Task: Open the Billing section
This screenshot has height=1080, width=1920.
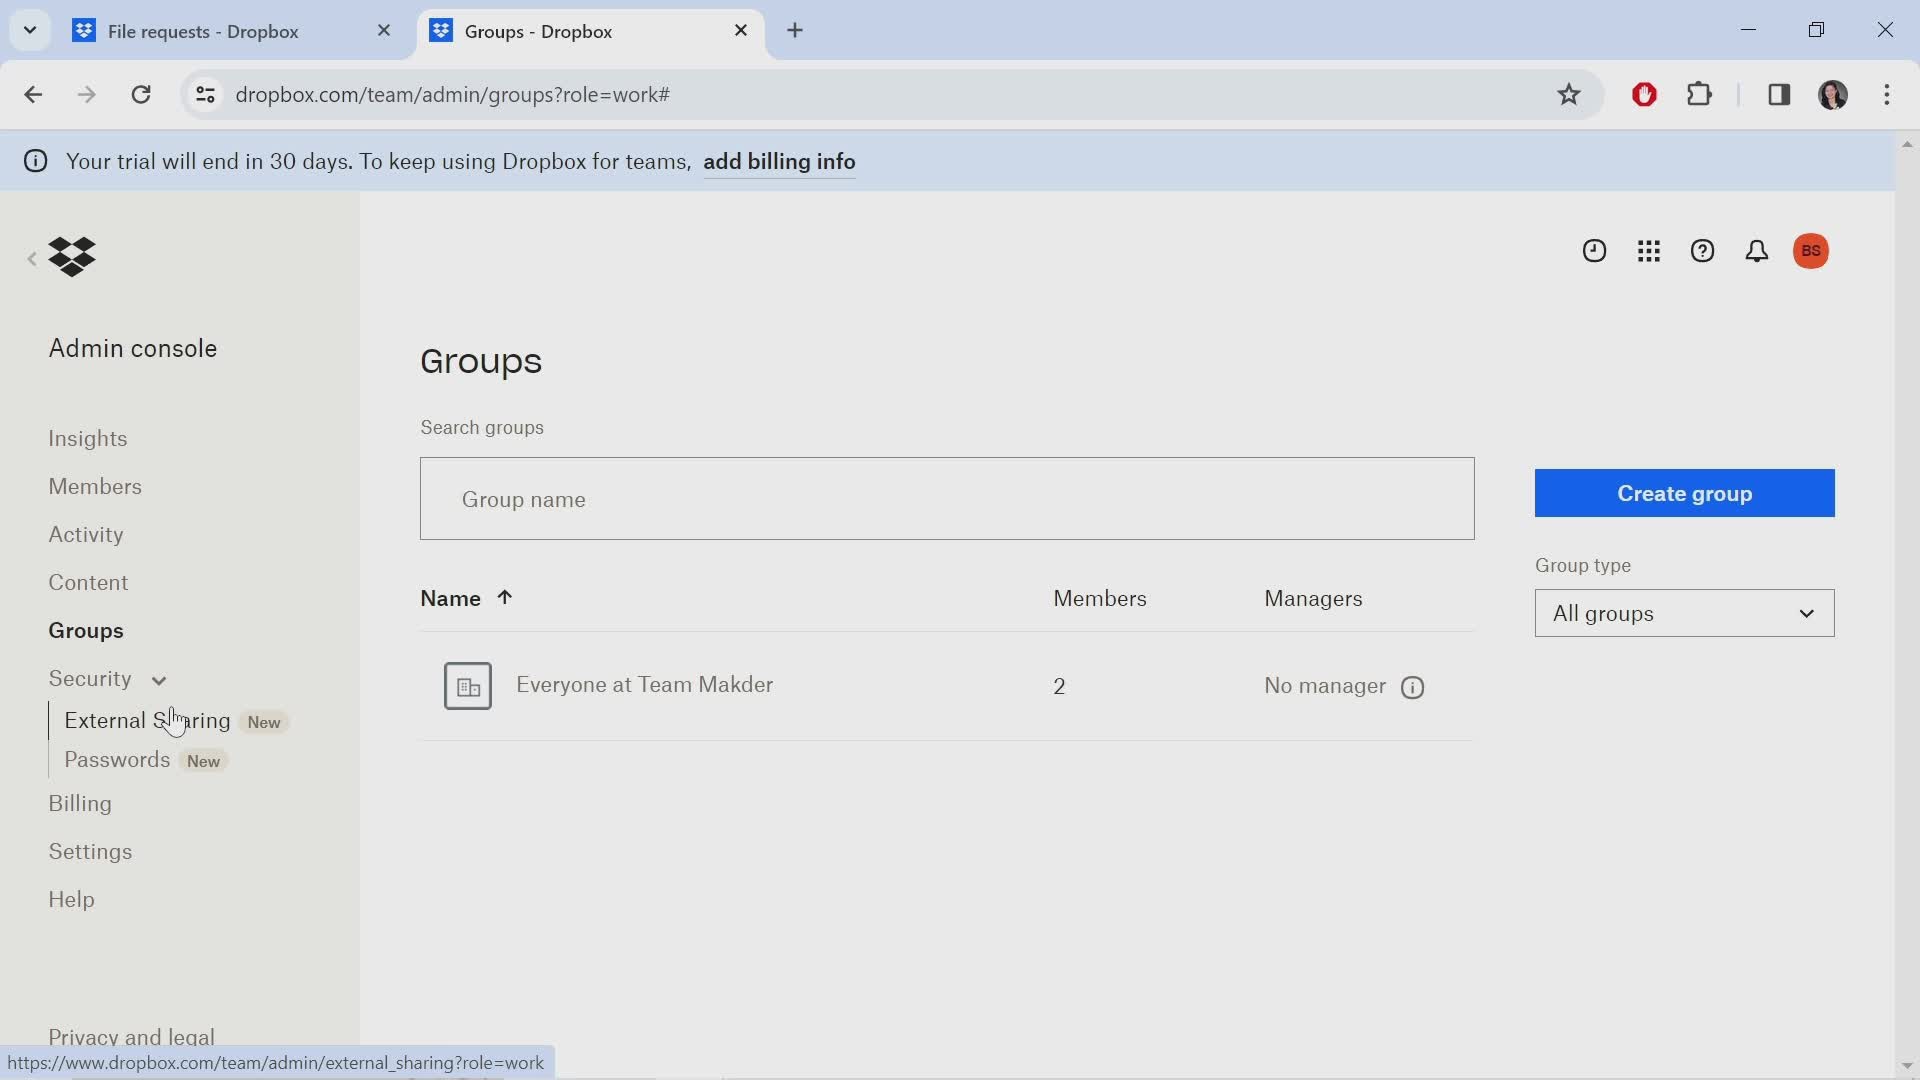Action: point(79,802)
